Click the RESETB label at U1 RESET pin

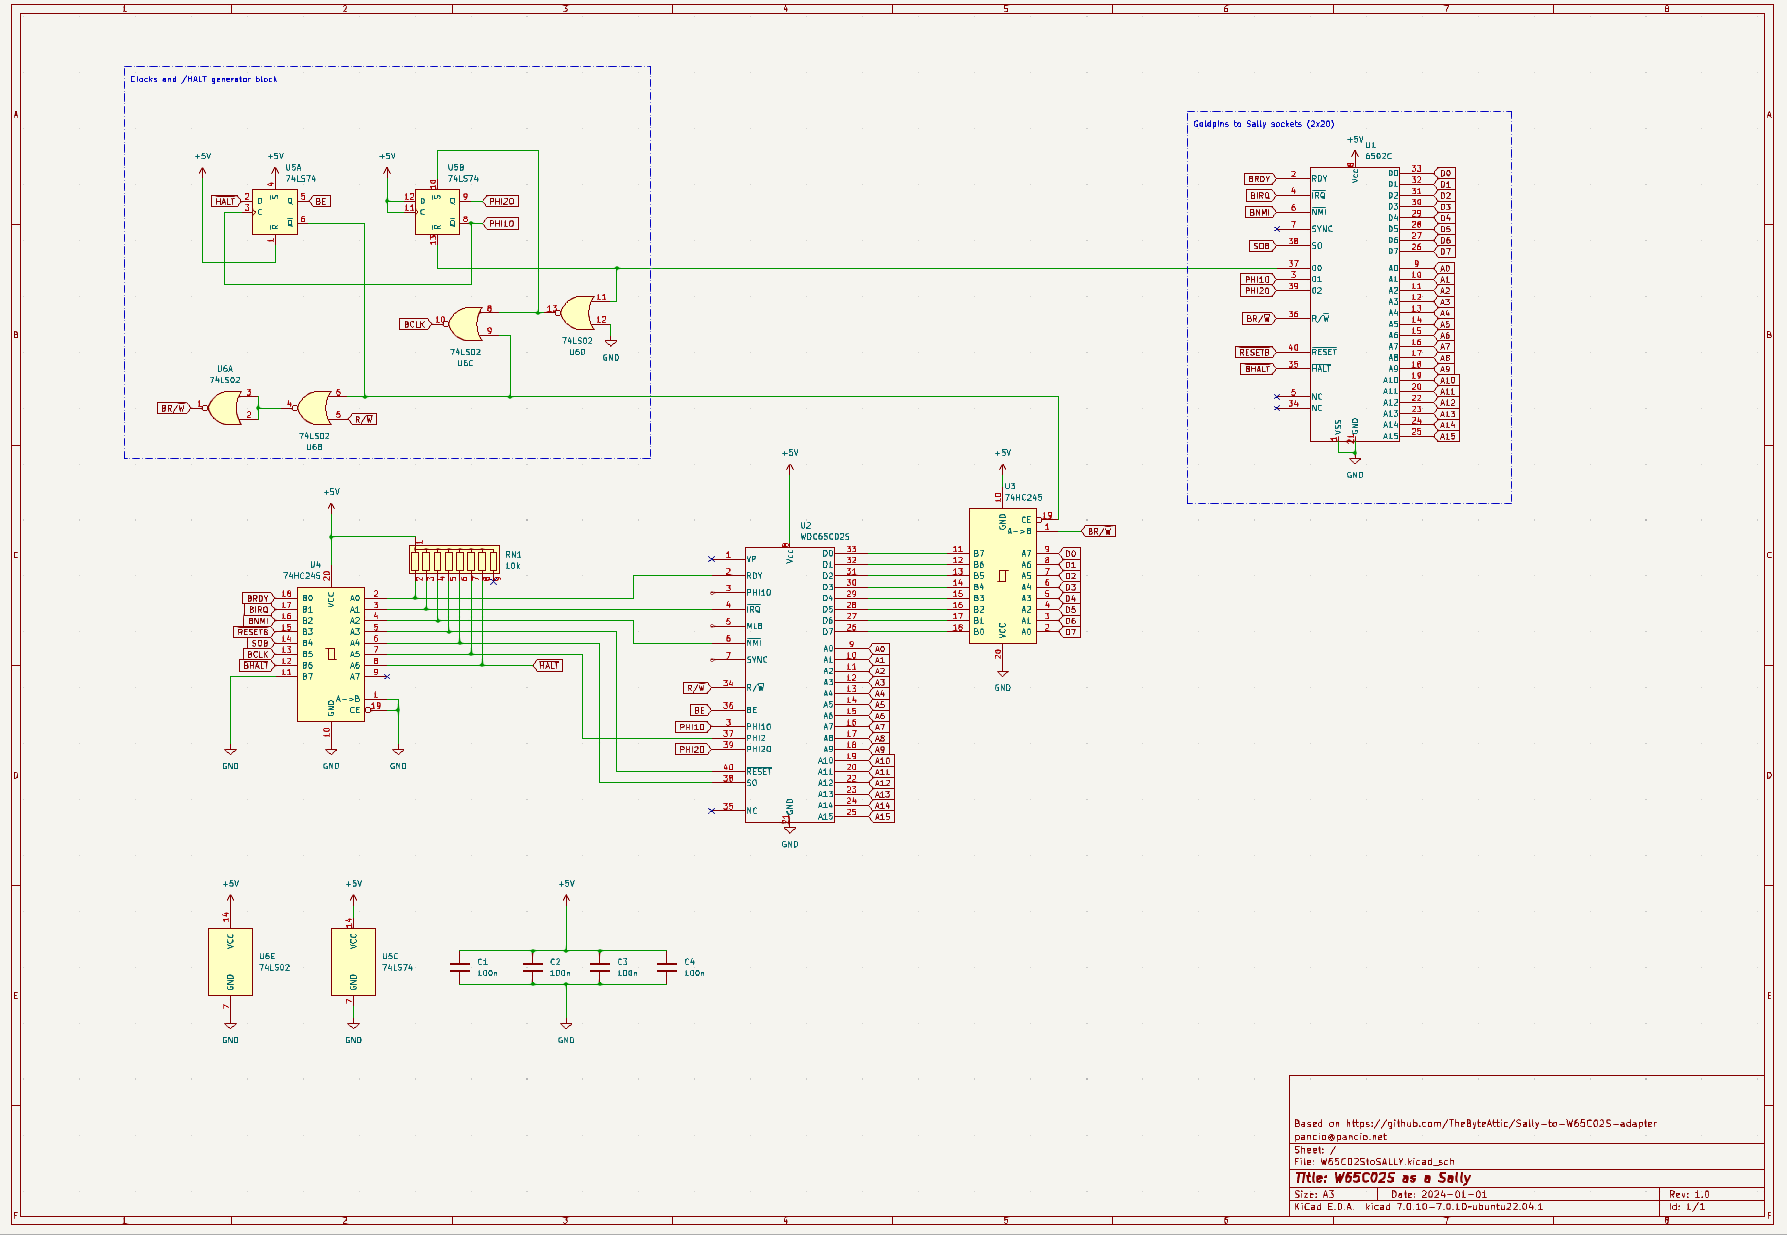pos(1254,352)
